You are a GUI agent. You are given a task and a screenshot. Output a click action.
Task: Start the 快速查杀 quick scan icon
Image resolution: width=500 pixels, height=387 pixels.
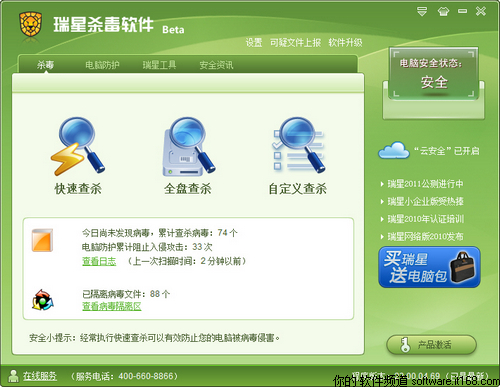click(x=77, y=146)
